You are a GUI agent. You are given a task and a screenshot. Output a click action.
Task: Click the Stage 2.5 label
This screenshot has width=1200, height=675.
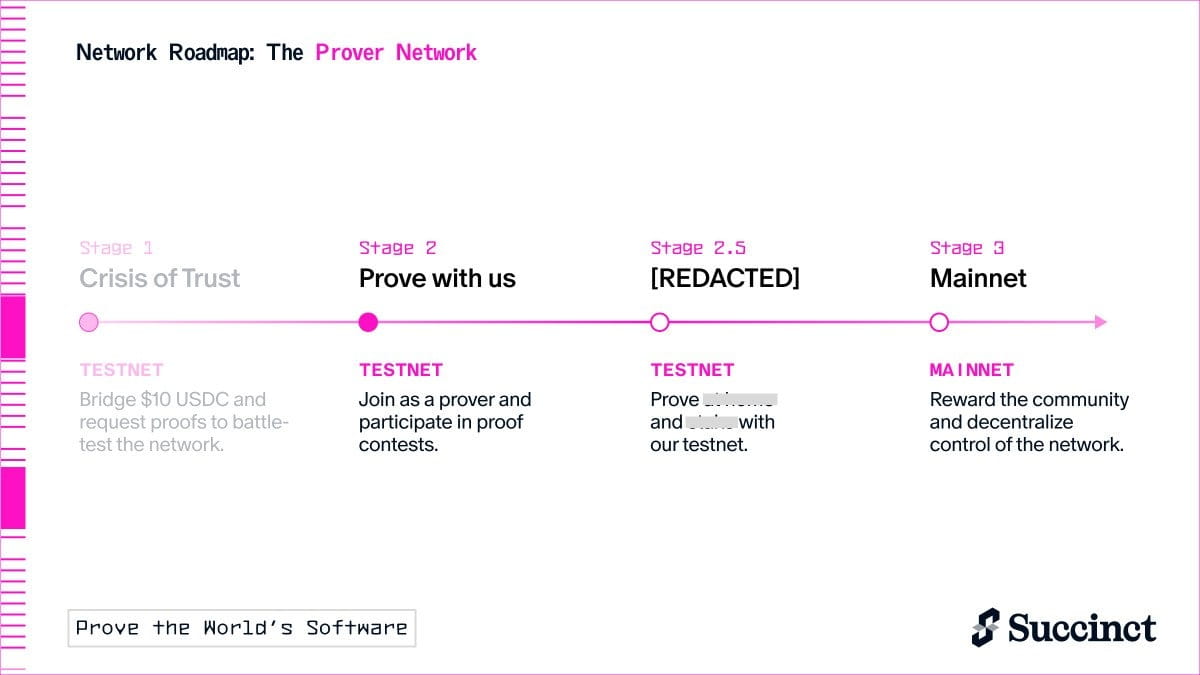(698, 248)
